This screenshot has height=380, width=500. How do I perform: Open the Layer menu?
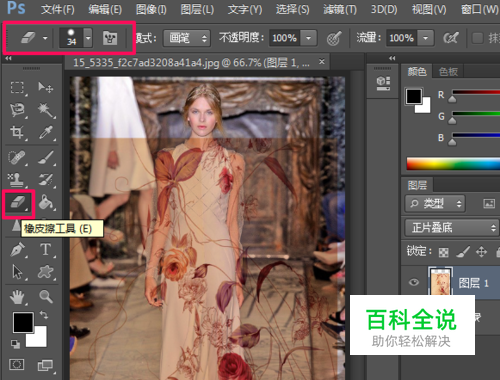click(x=197, y=9)
